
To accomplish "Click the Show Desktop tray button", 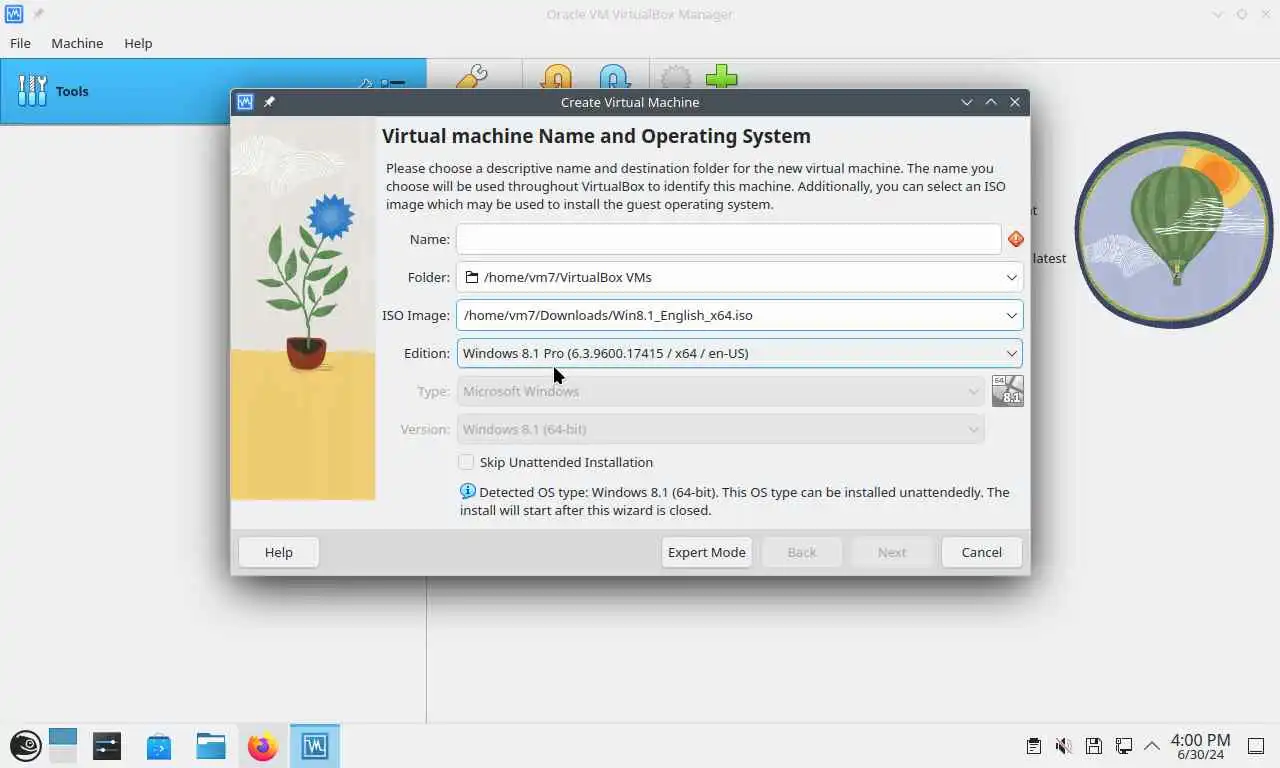I will point(1257,746).
